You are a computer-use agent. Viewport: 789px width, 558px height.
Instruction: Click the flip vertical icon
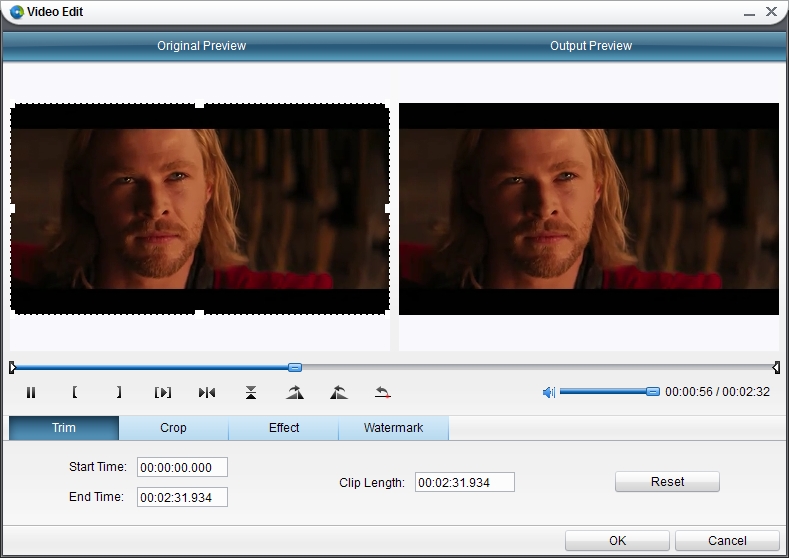pos(251,392)
